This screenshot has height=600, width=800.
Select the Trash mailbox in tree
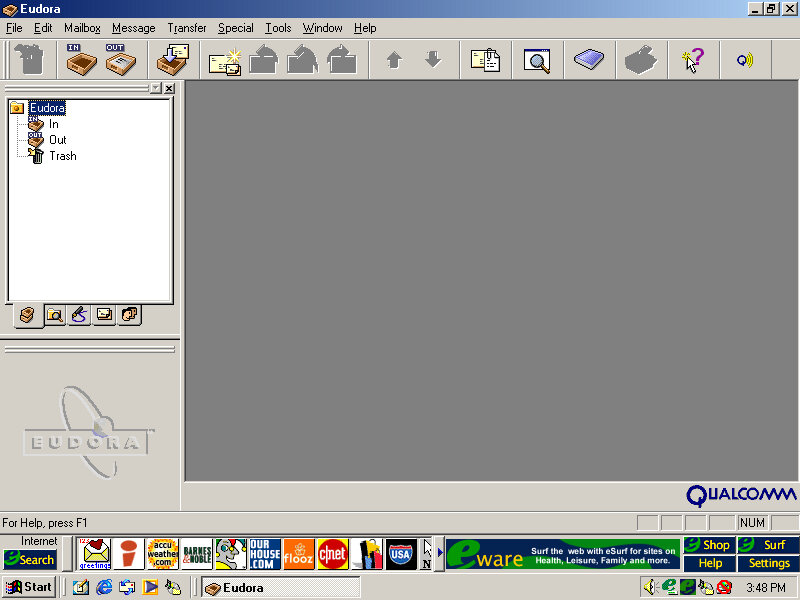pos(62,156)
